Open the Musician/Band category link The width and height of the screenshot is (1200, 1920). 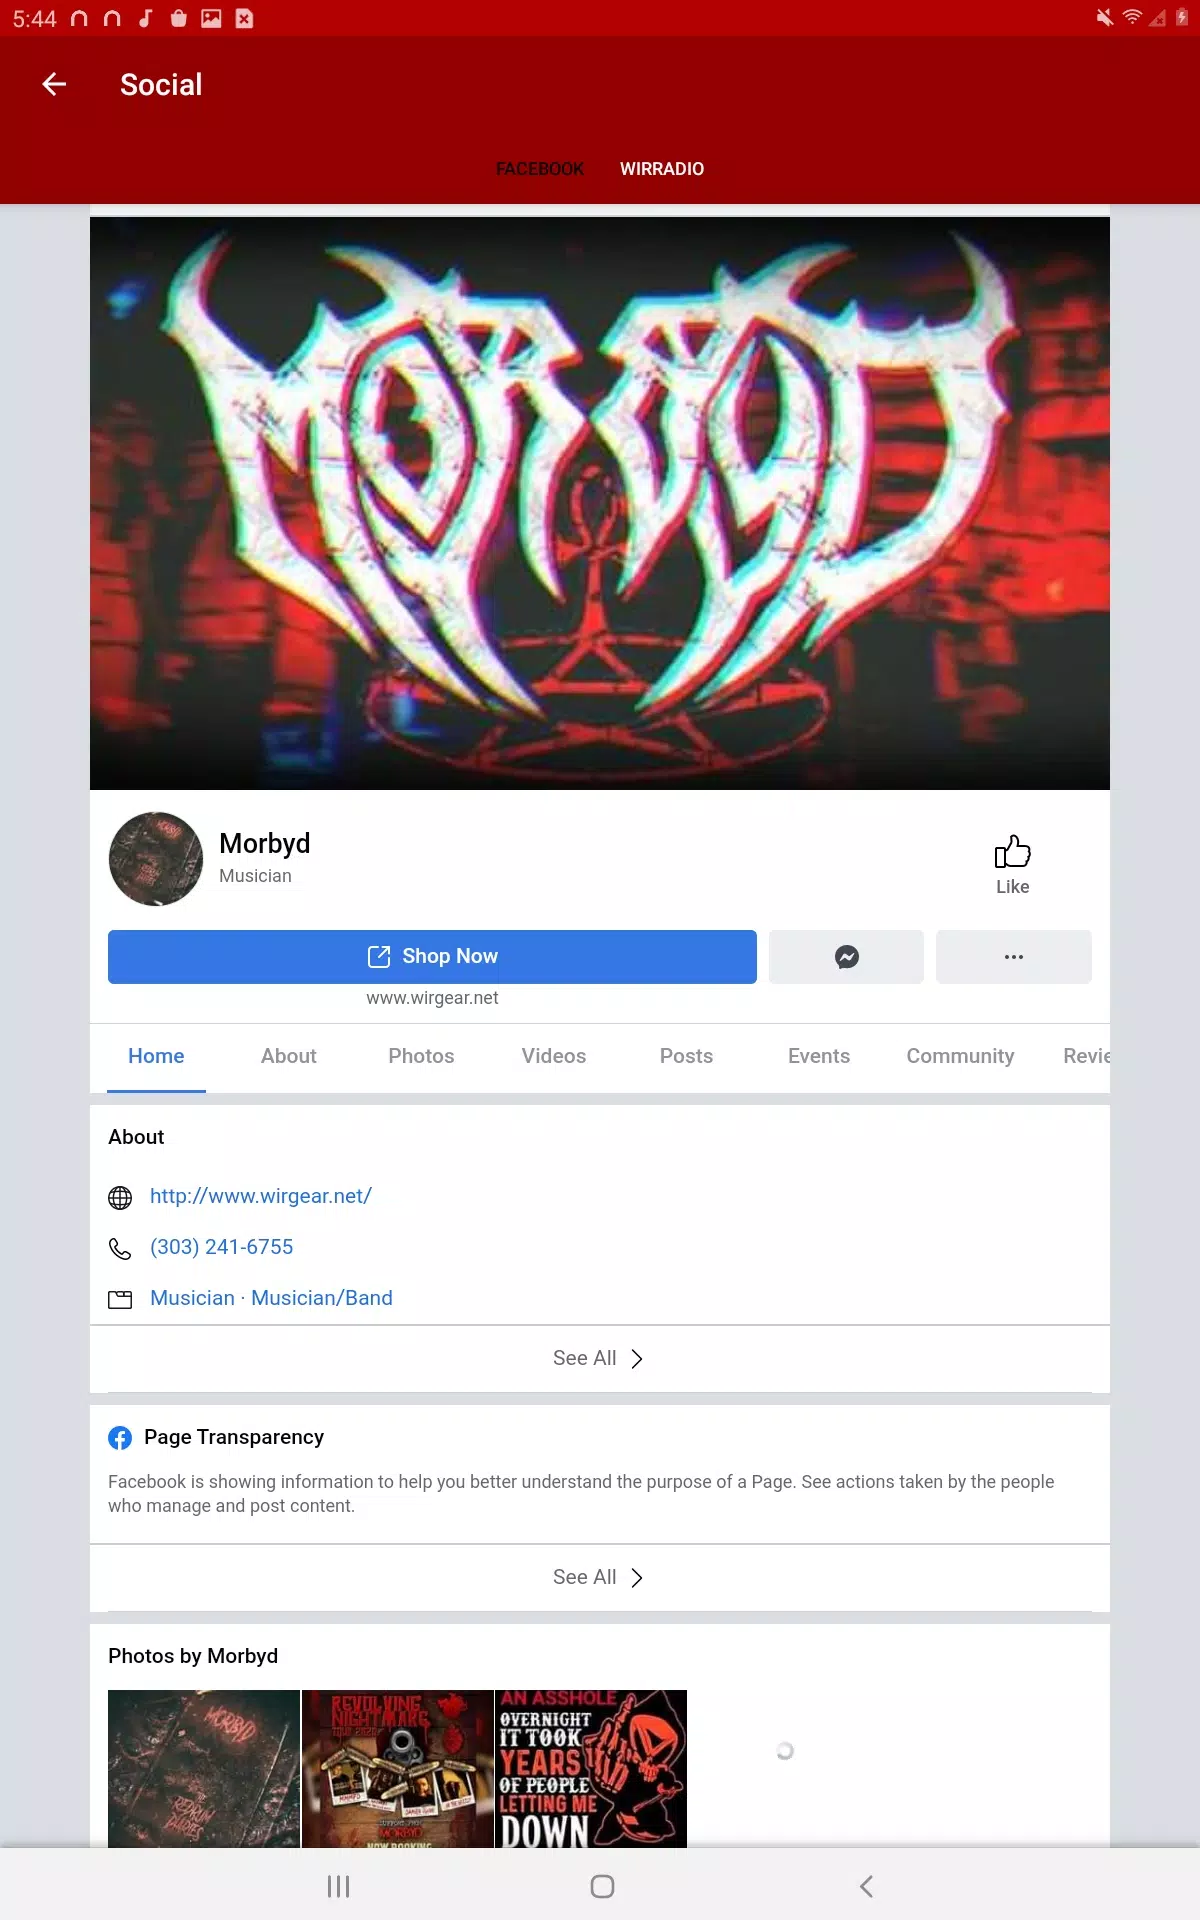(322, 1298)
